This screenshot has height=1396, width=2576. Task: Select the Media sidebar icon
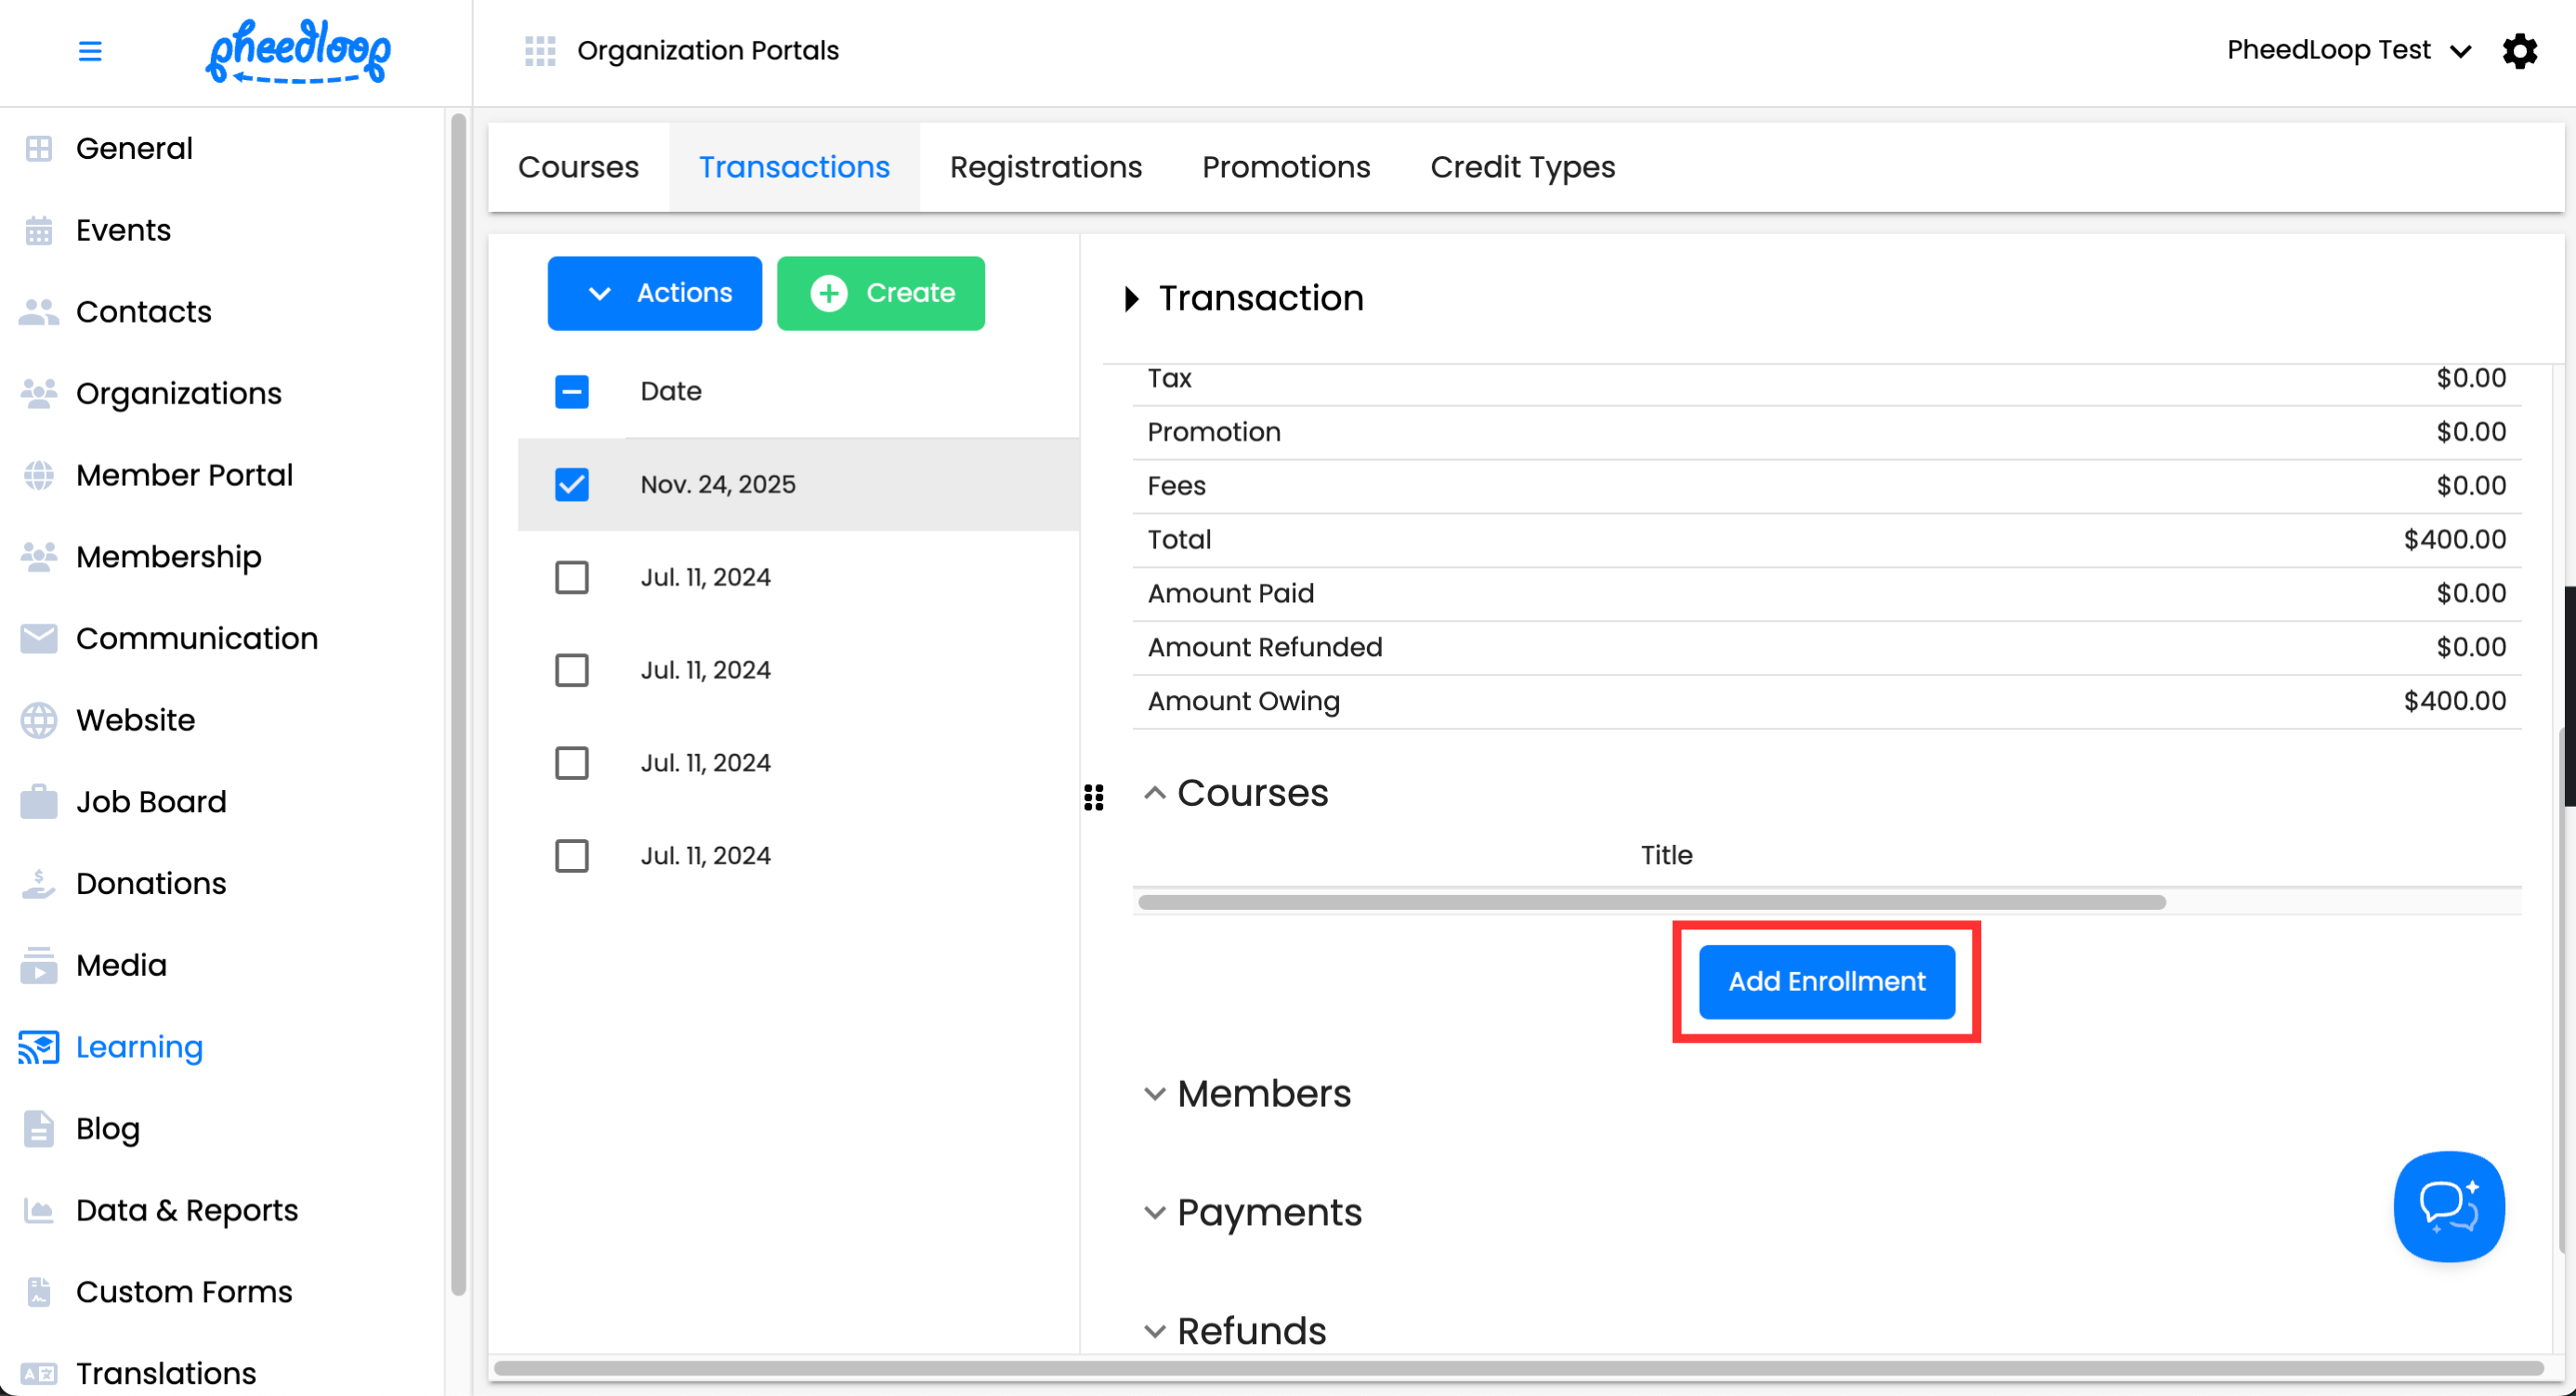(x=39, y=965)
